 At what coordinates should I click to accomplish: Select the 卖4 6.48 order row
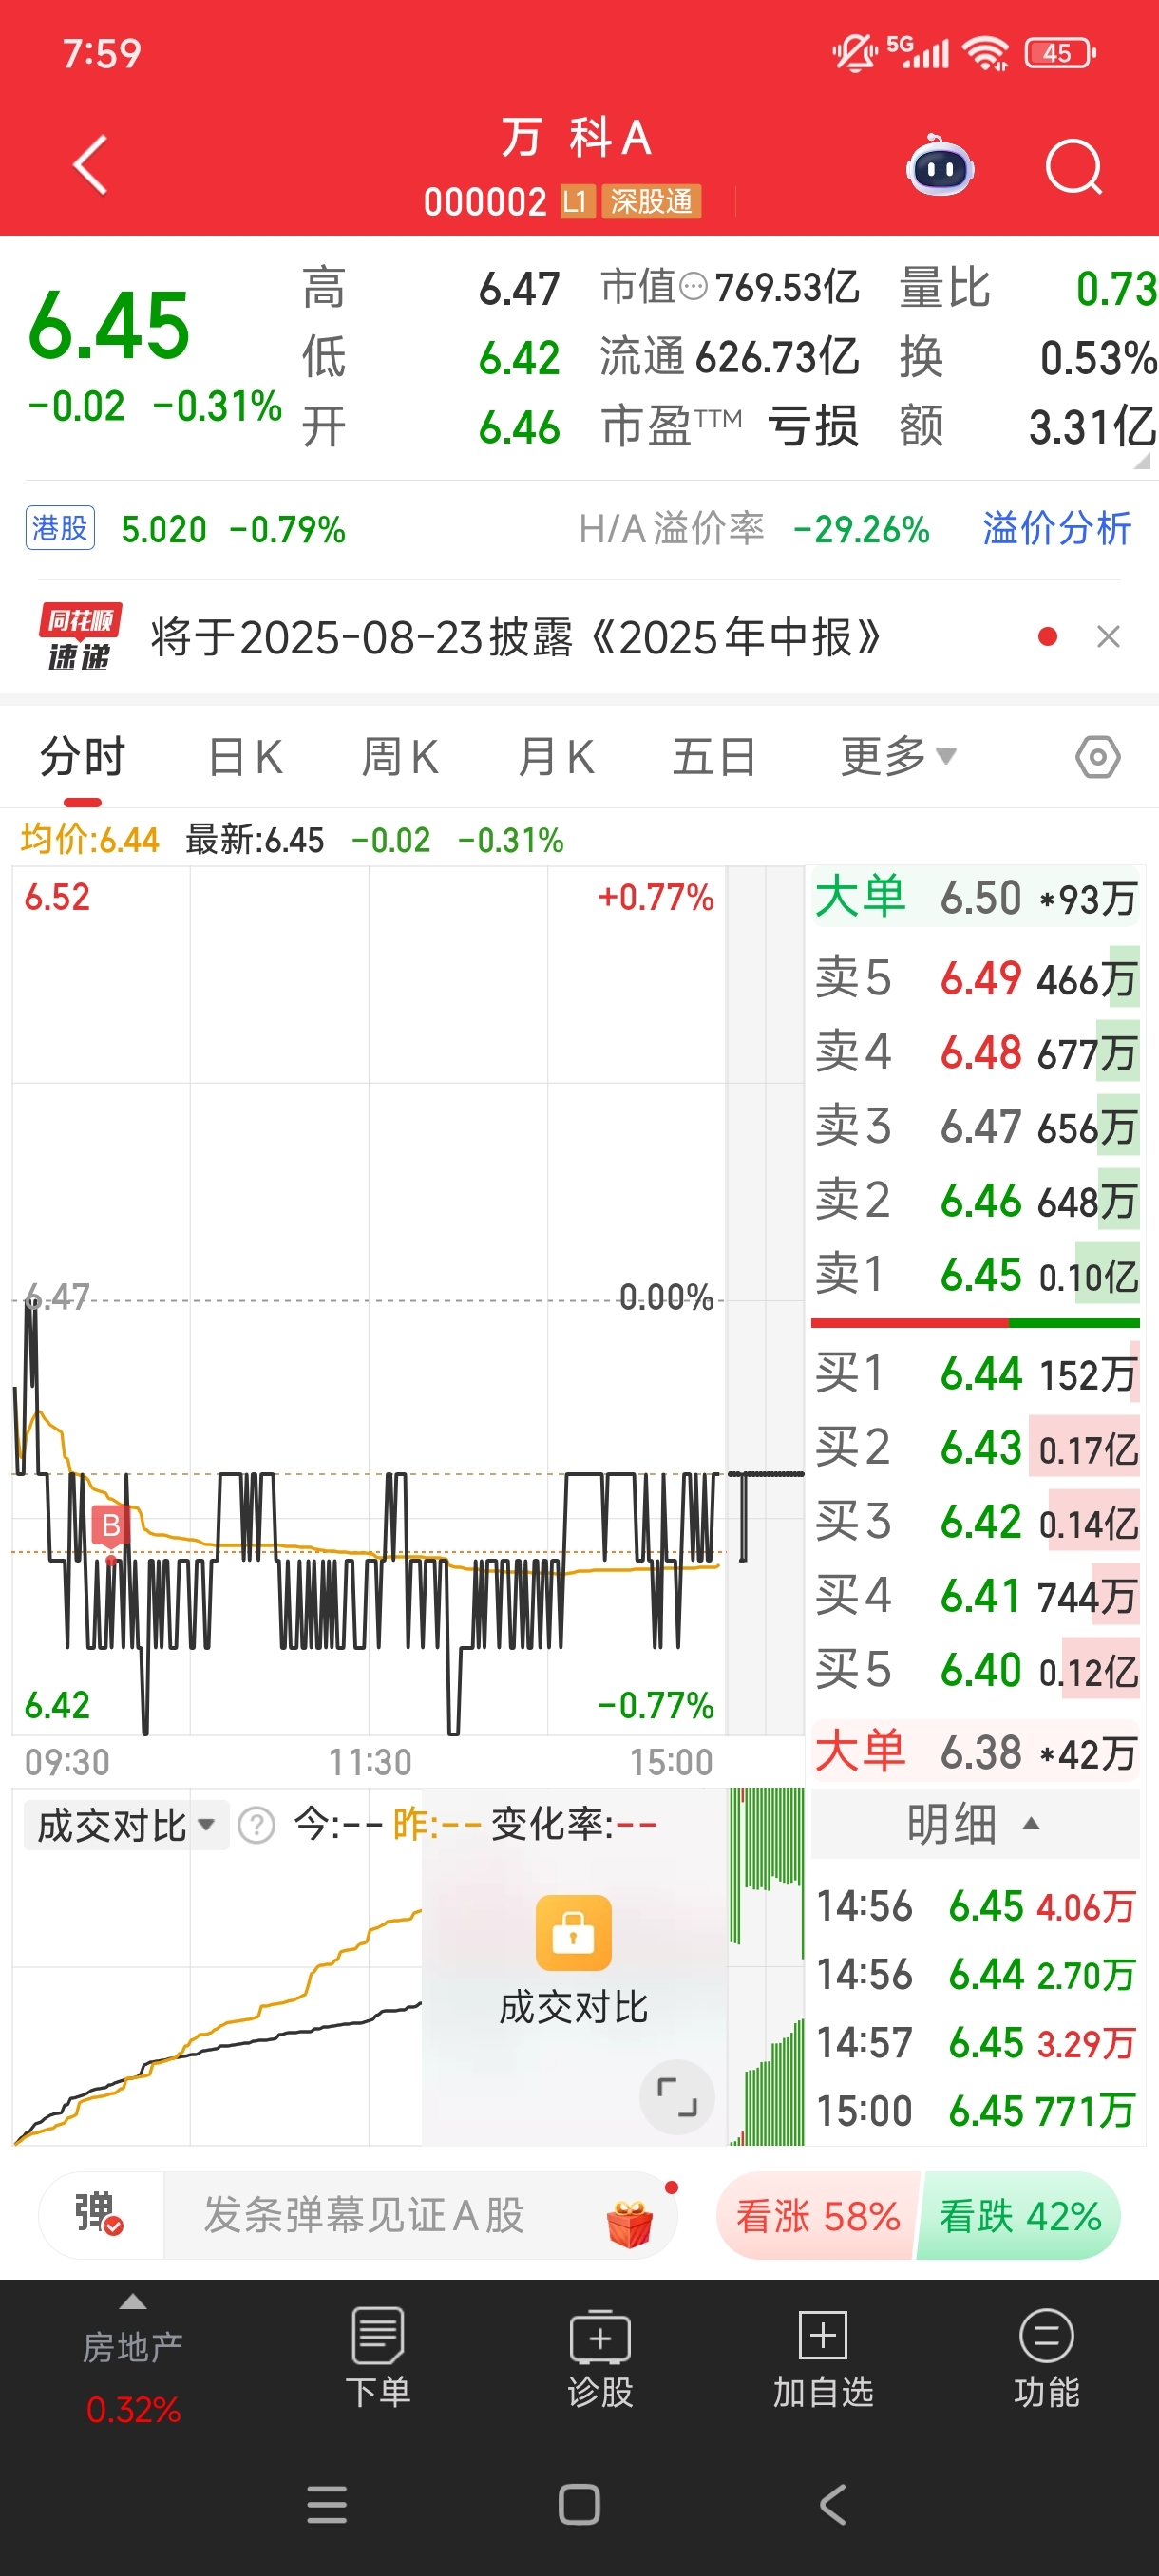coord(975,1052)
